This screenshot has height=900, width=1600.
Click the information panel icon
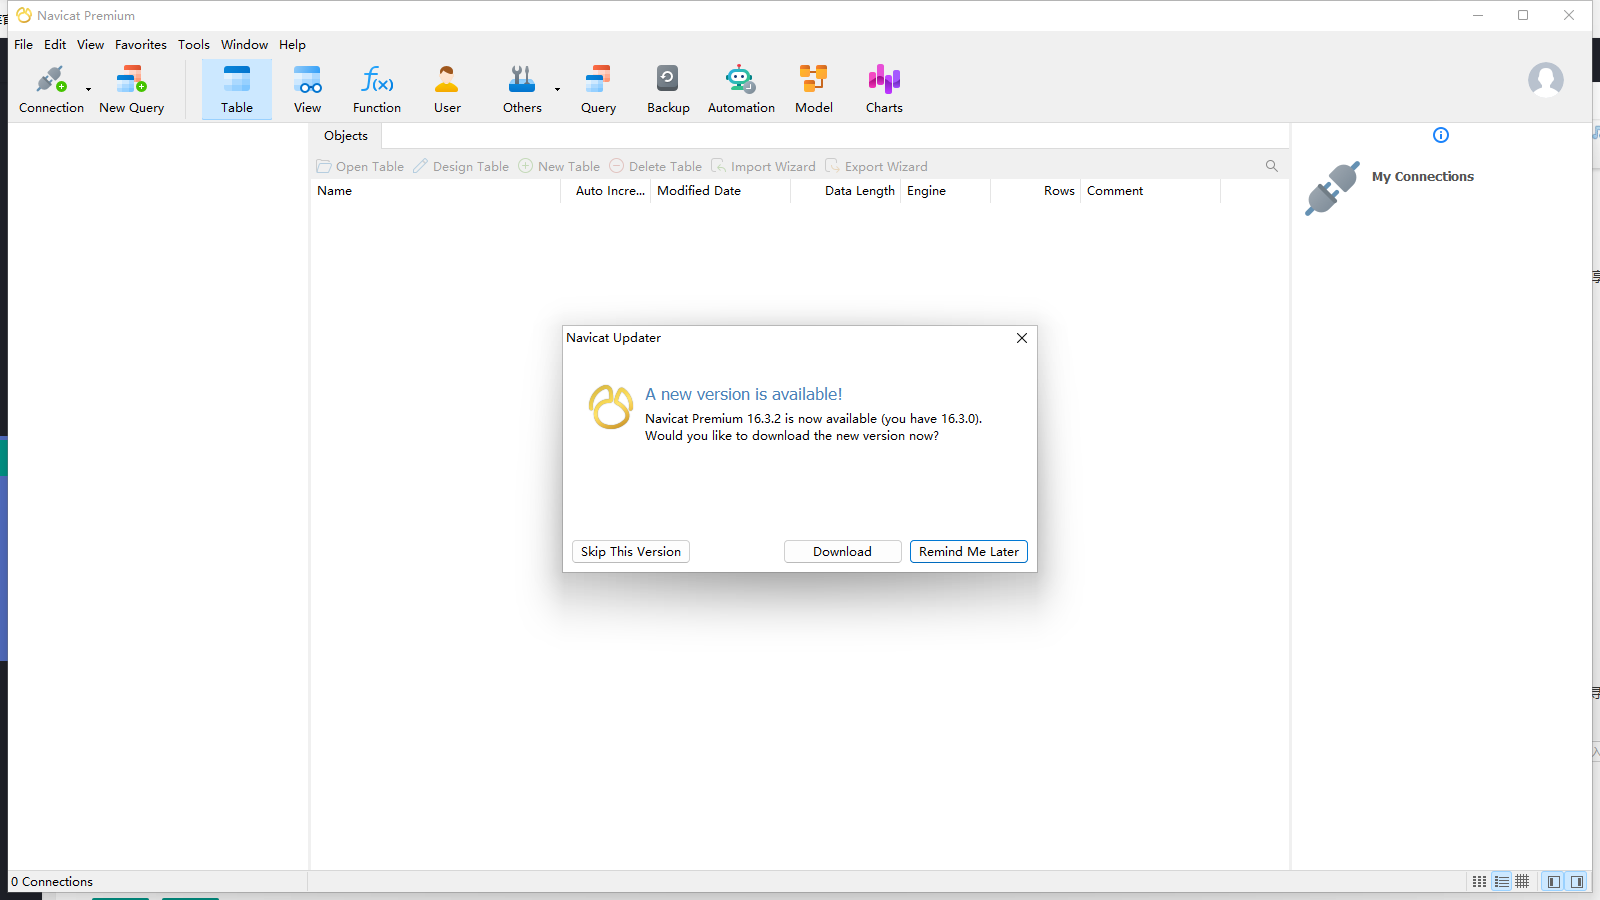click(x=1441, y=135)
